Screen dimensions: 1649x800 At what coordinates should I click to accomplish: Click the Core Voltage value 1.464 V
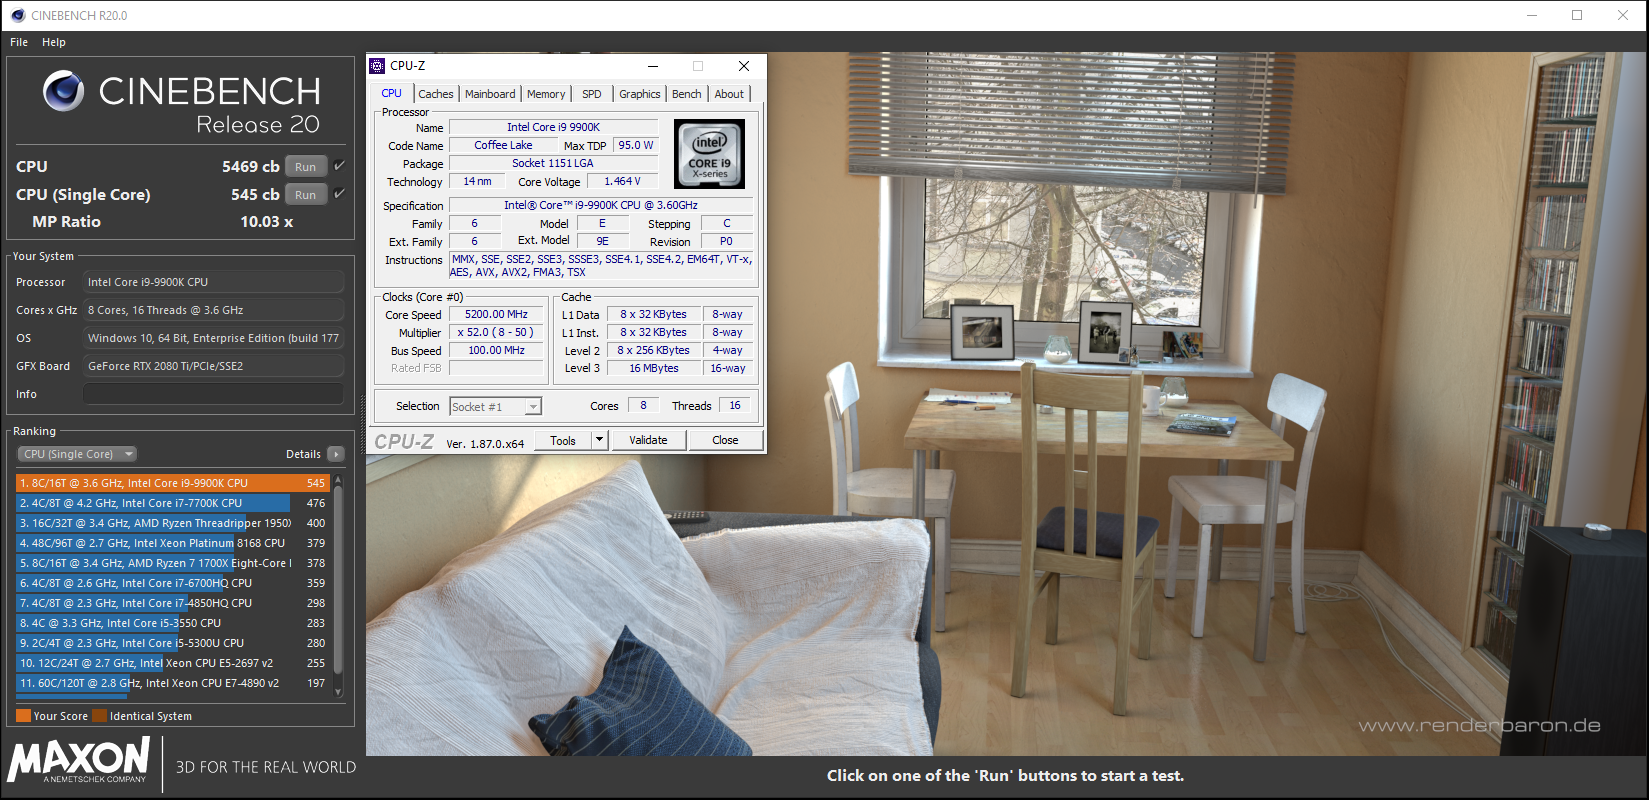[622, 181]
